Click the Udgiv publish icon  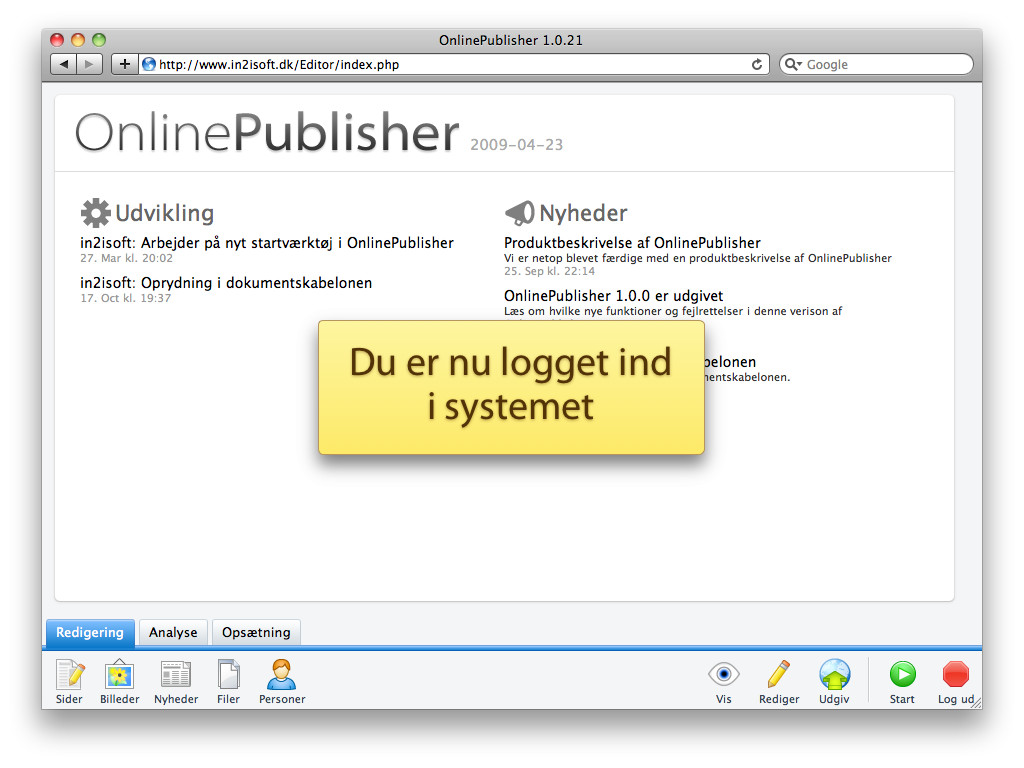[x=834, y=675]
